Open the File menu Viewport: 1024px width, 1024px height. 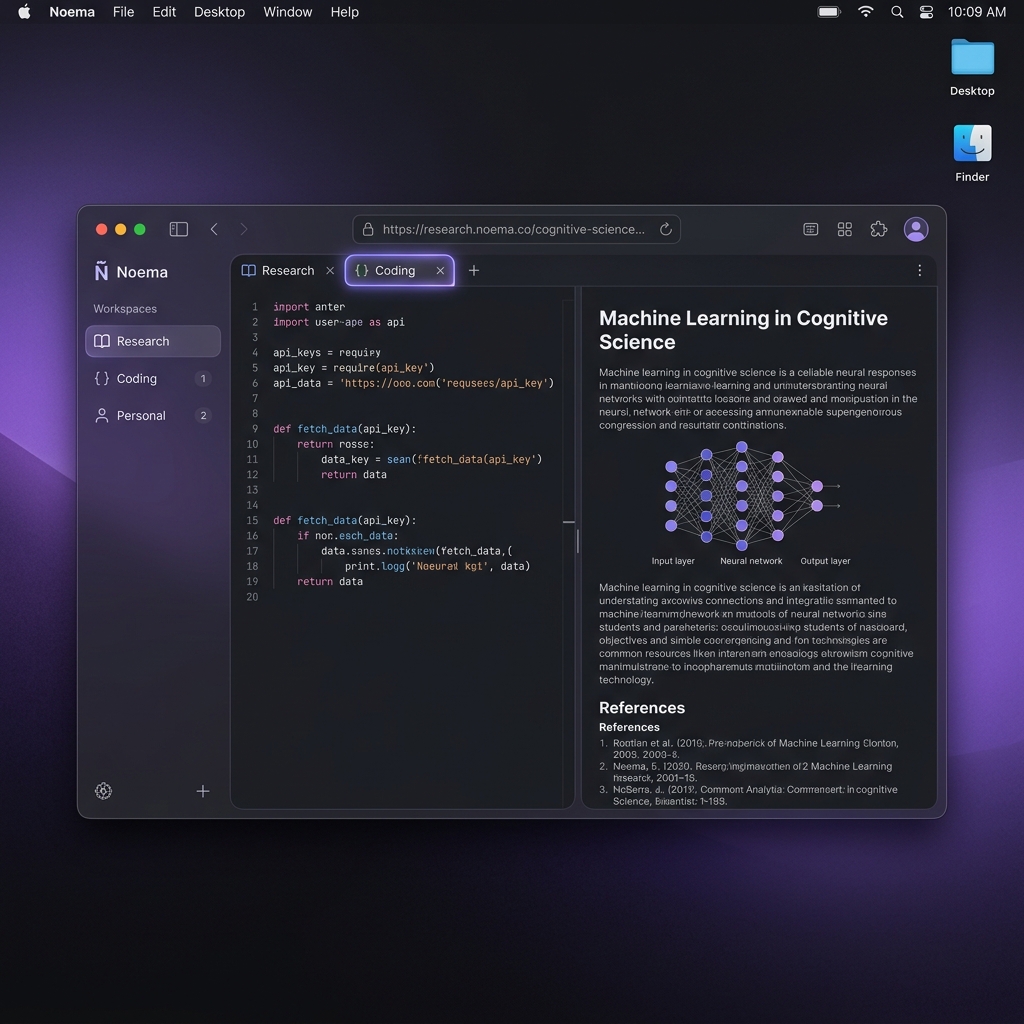tap(123, 12)
